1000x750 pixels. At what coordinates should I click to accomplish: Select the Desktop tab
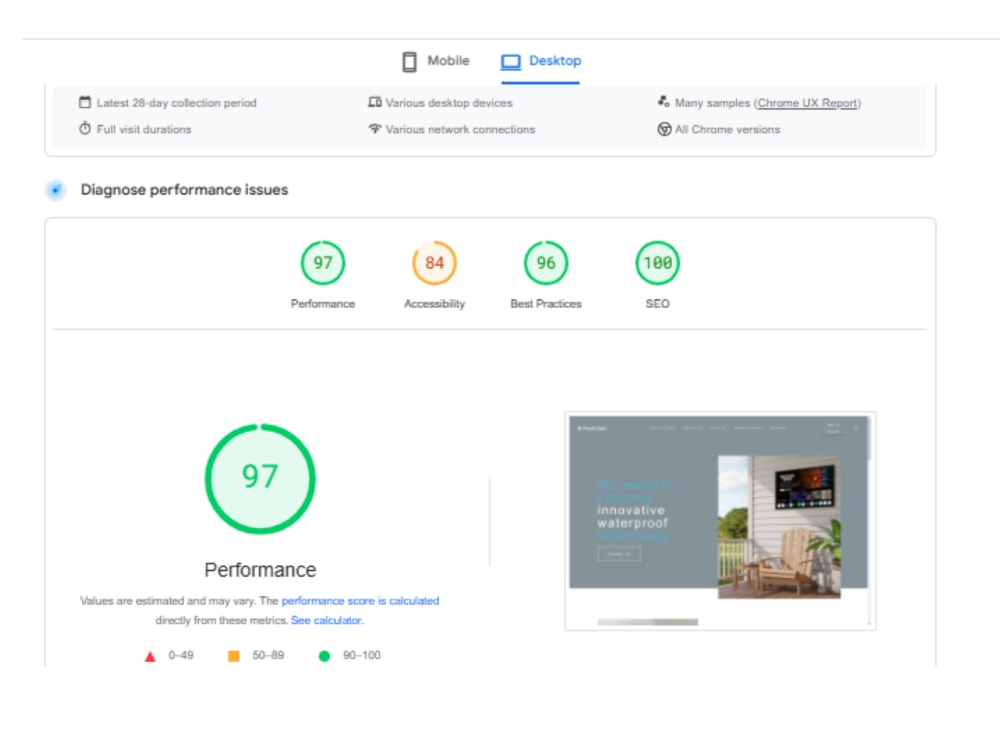tap(541, 61)
